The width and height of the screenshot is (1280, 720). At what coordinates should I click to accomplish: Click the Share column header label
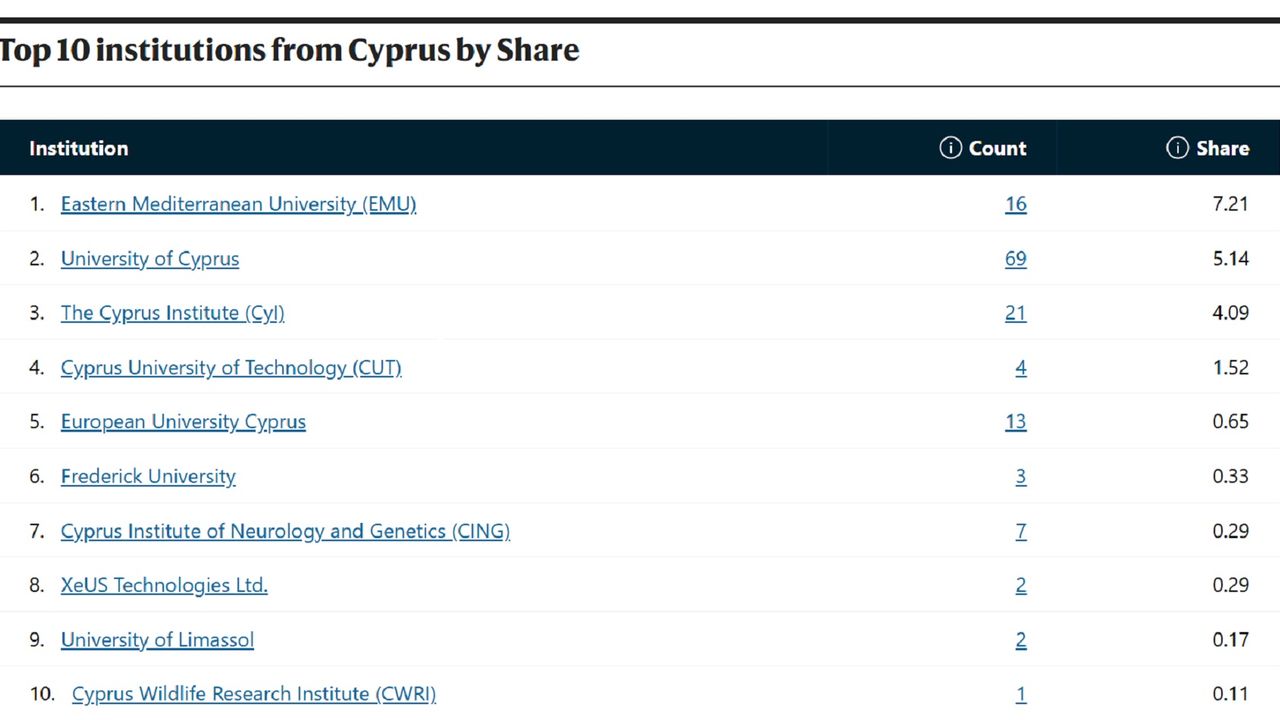[x=1223, y=148]
